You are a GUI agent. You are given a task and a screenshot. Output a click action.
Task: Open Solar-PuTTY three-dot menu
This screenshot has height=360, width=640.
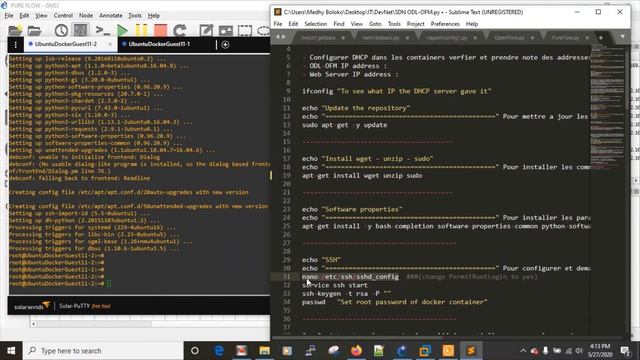click(16, 44)
